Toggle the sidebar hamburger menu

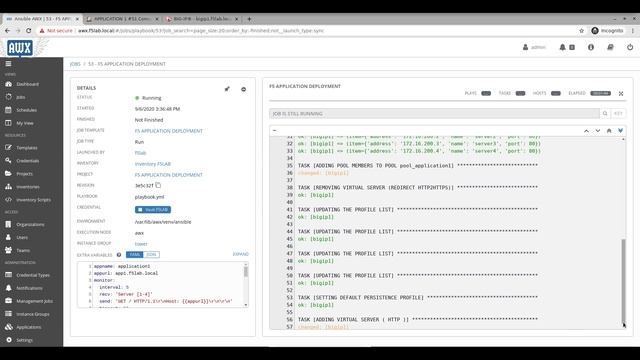pyautogui.click(x=8, y=64)
